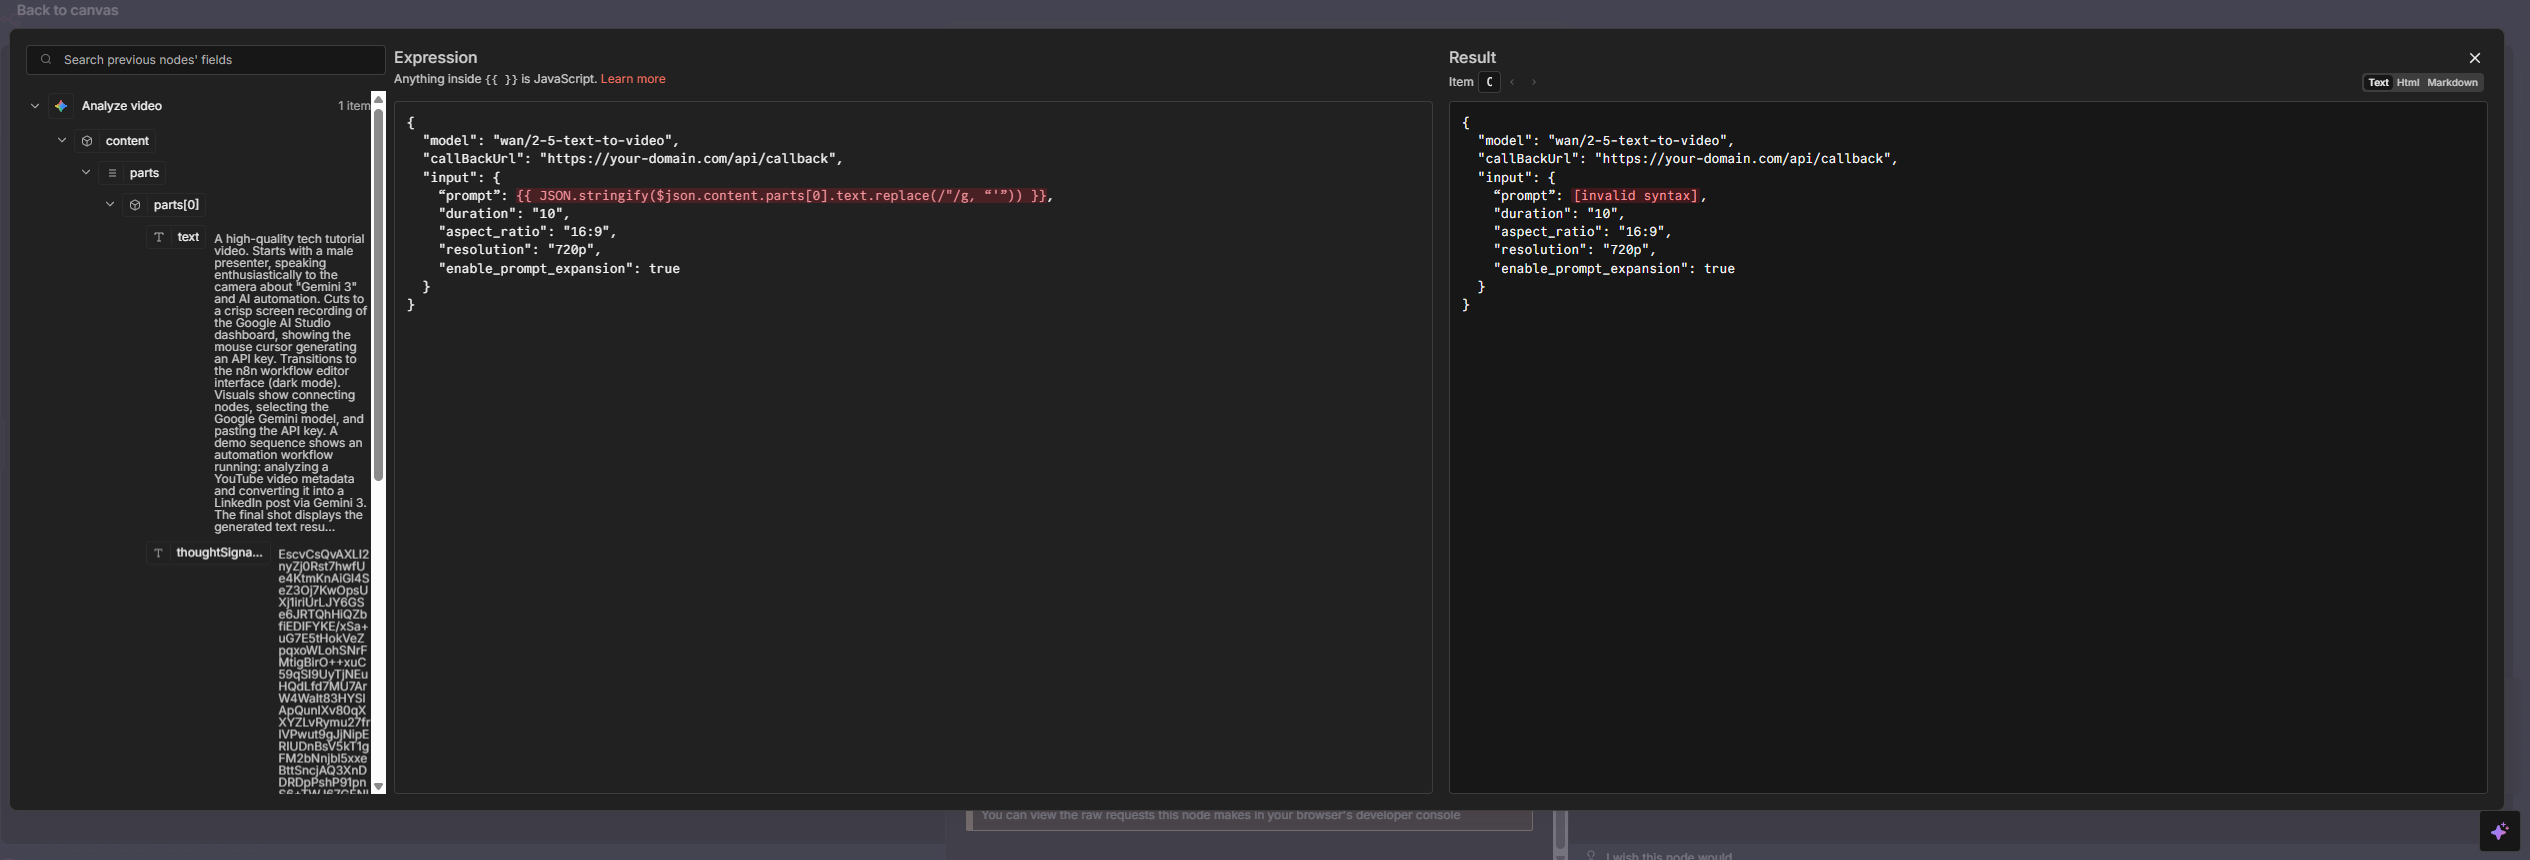Click the magnifier icon in the search box
The width and height of the screenshot is (2530, 860).
click(46, 60)
